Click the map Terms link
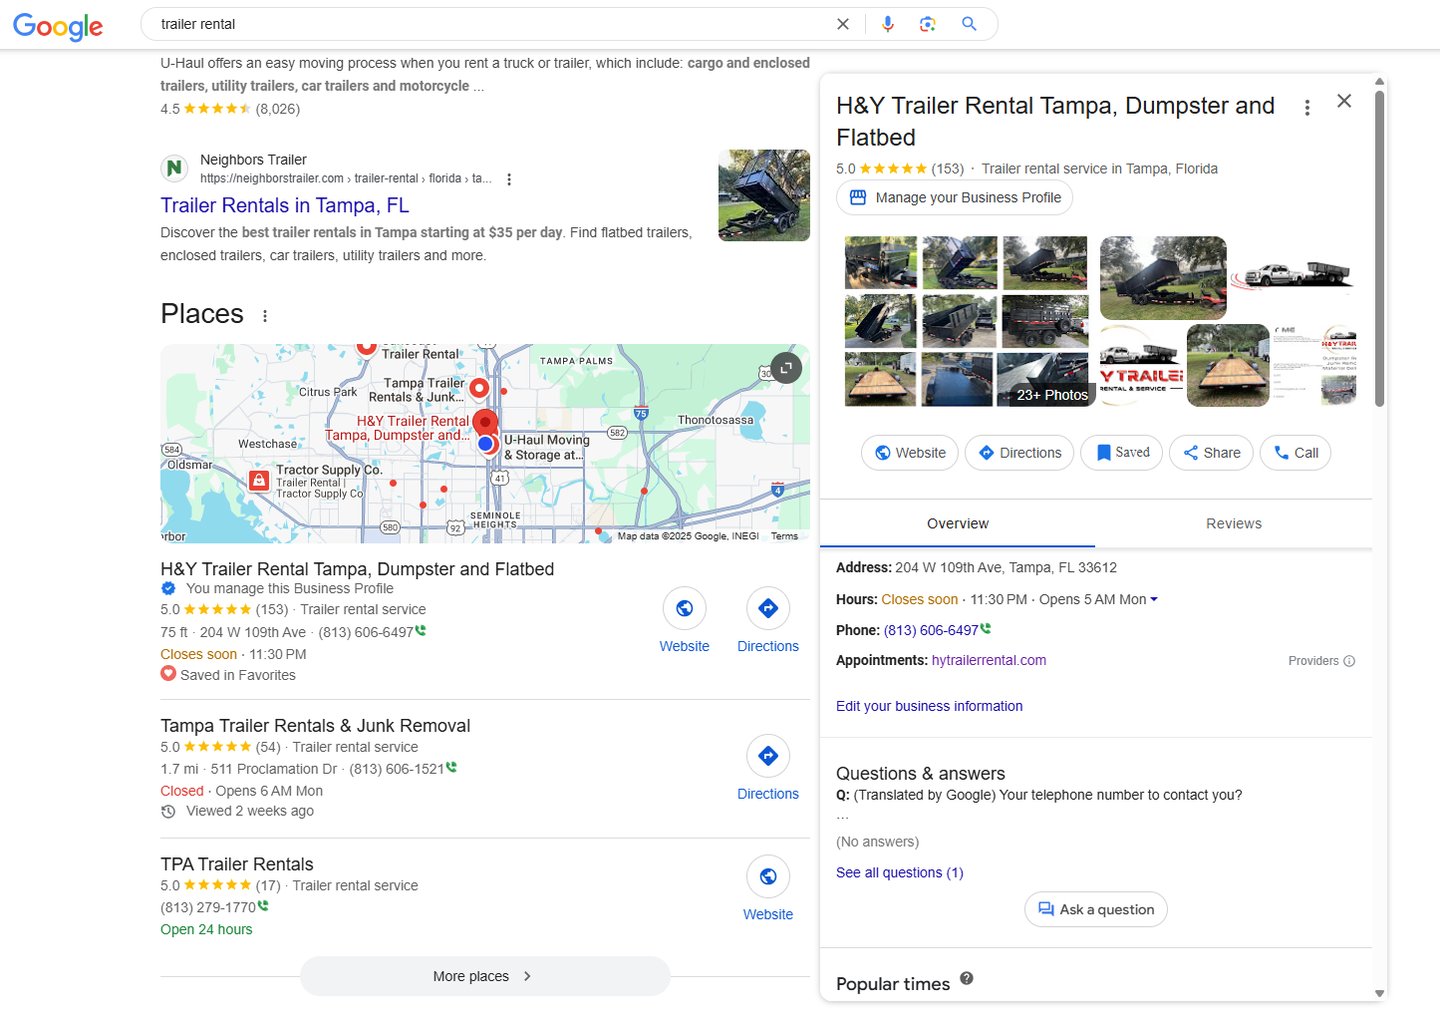The width and height of the screenshot is (1440, 1020). [x=785, y=537]
